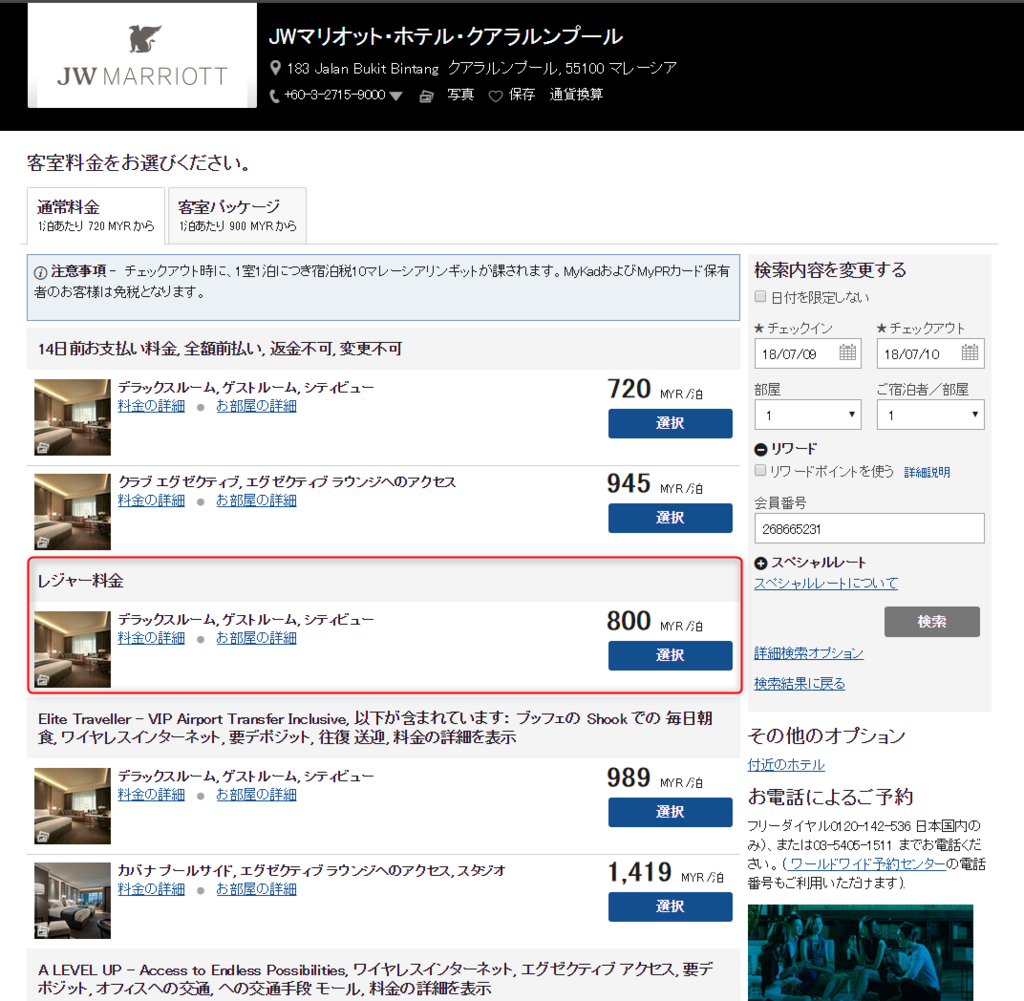The width and height of the screenshot is (1024, 1001).
Task: Click the heart save icon
Action: point(496,96)
